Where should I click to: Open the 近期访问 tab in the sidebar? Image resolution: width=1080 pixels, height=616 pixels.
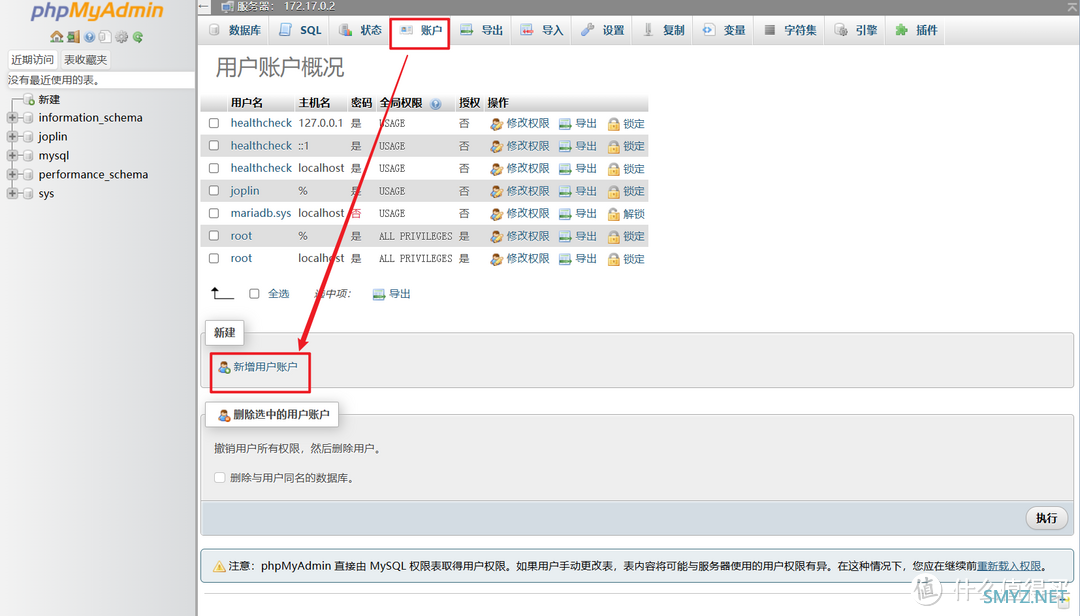(32, 60)
